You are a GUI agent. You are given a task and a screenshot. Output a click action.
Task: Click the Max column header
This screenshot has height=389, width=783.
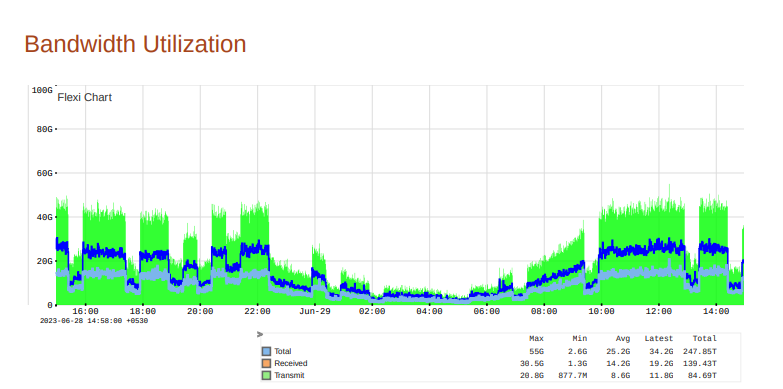(536, 339)
